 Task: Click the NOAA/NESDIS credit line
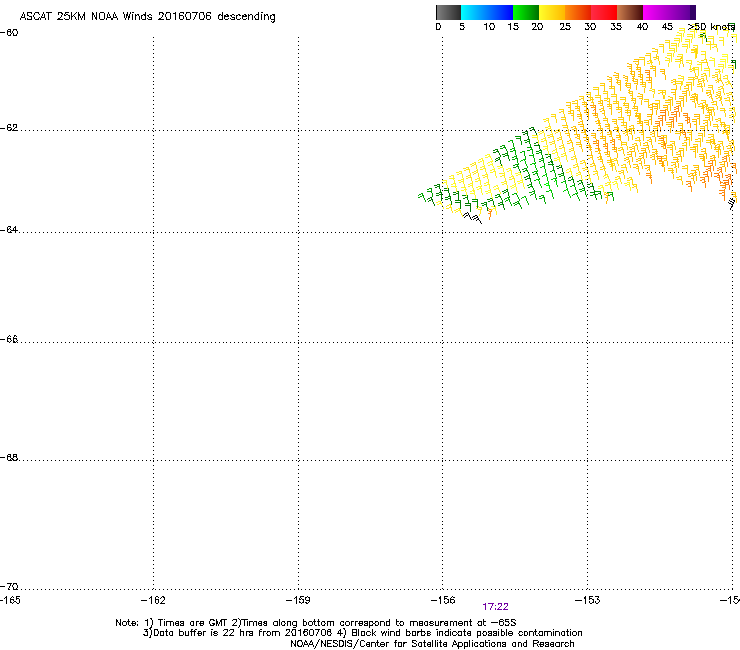pyautogui.click(x=432, y=644)
